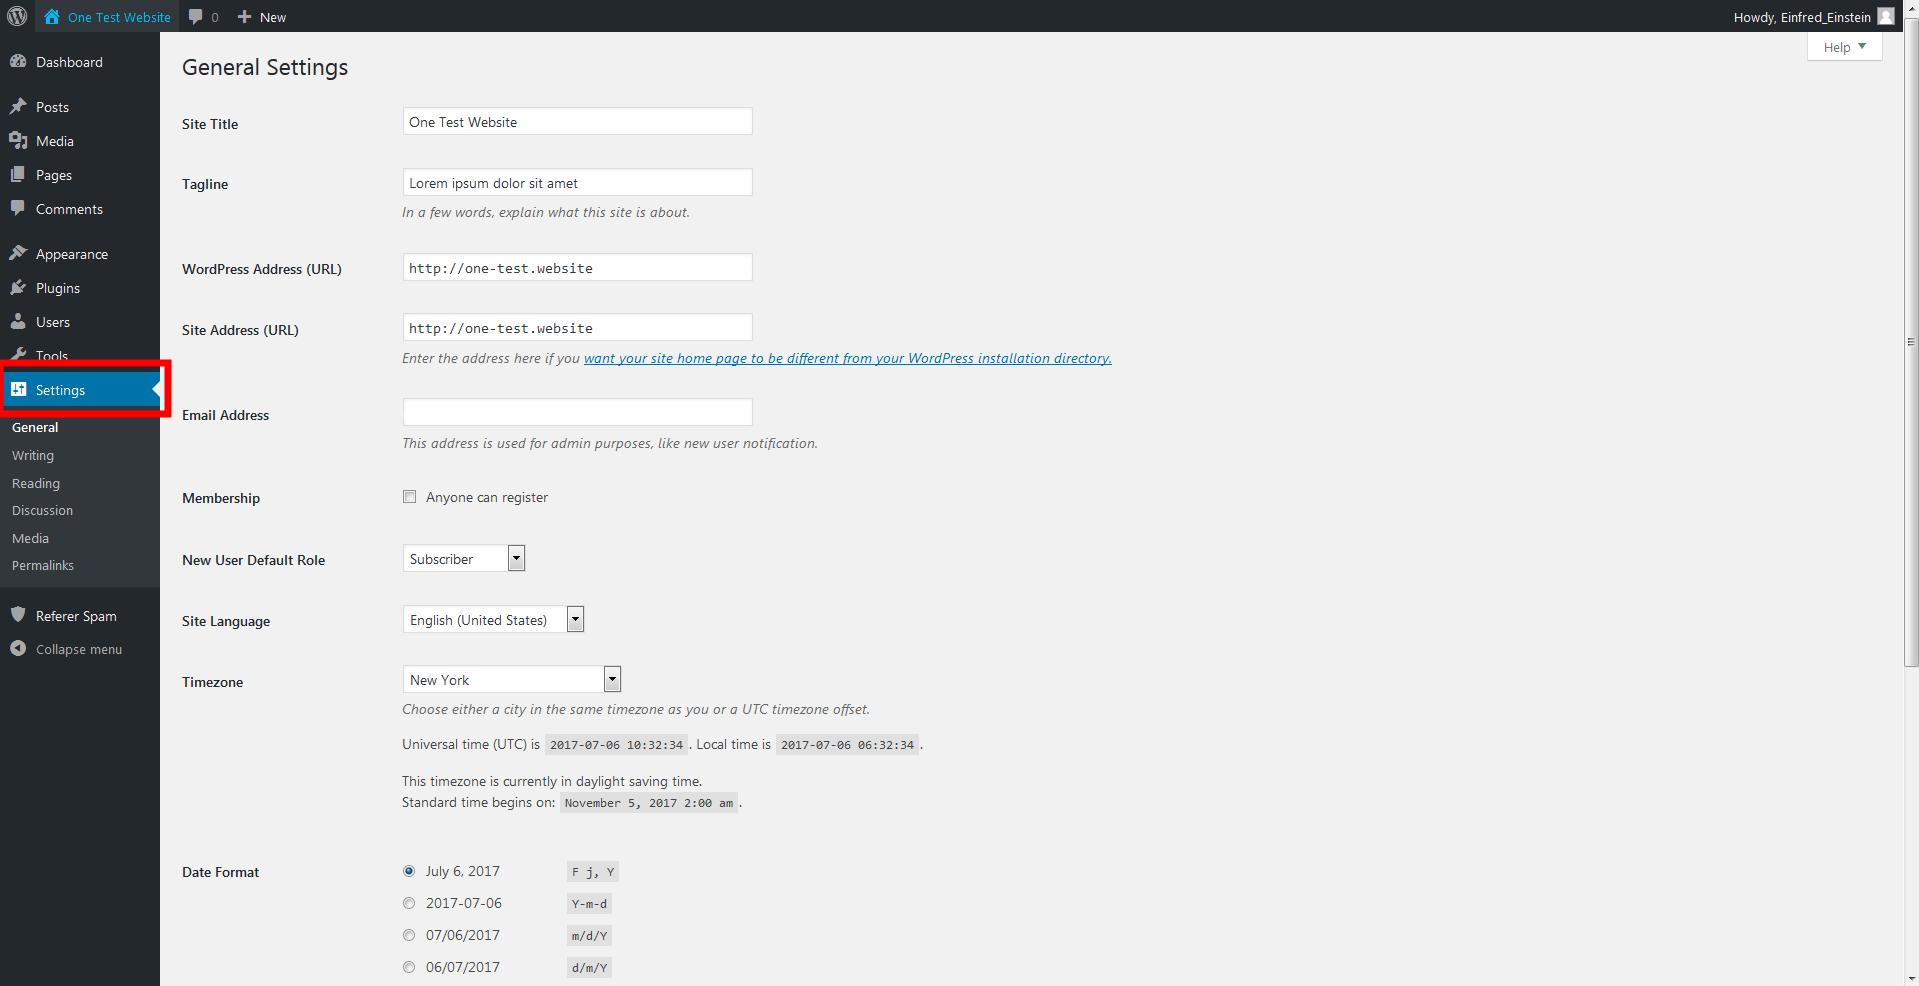
Task: Choose the d/m/Y date format option
Action: (408, 967)
